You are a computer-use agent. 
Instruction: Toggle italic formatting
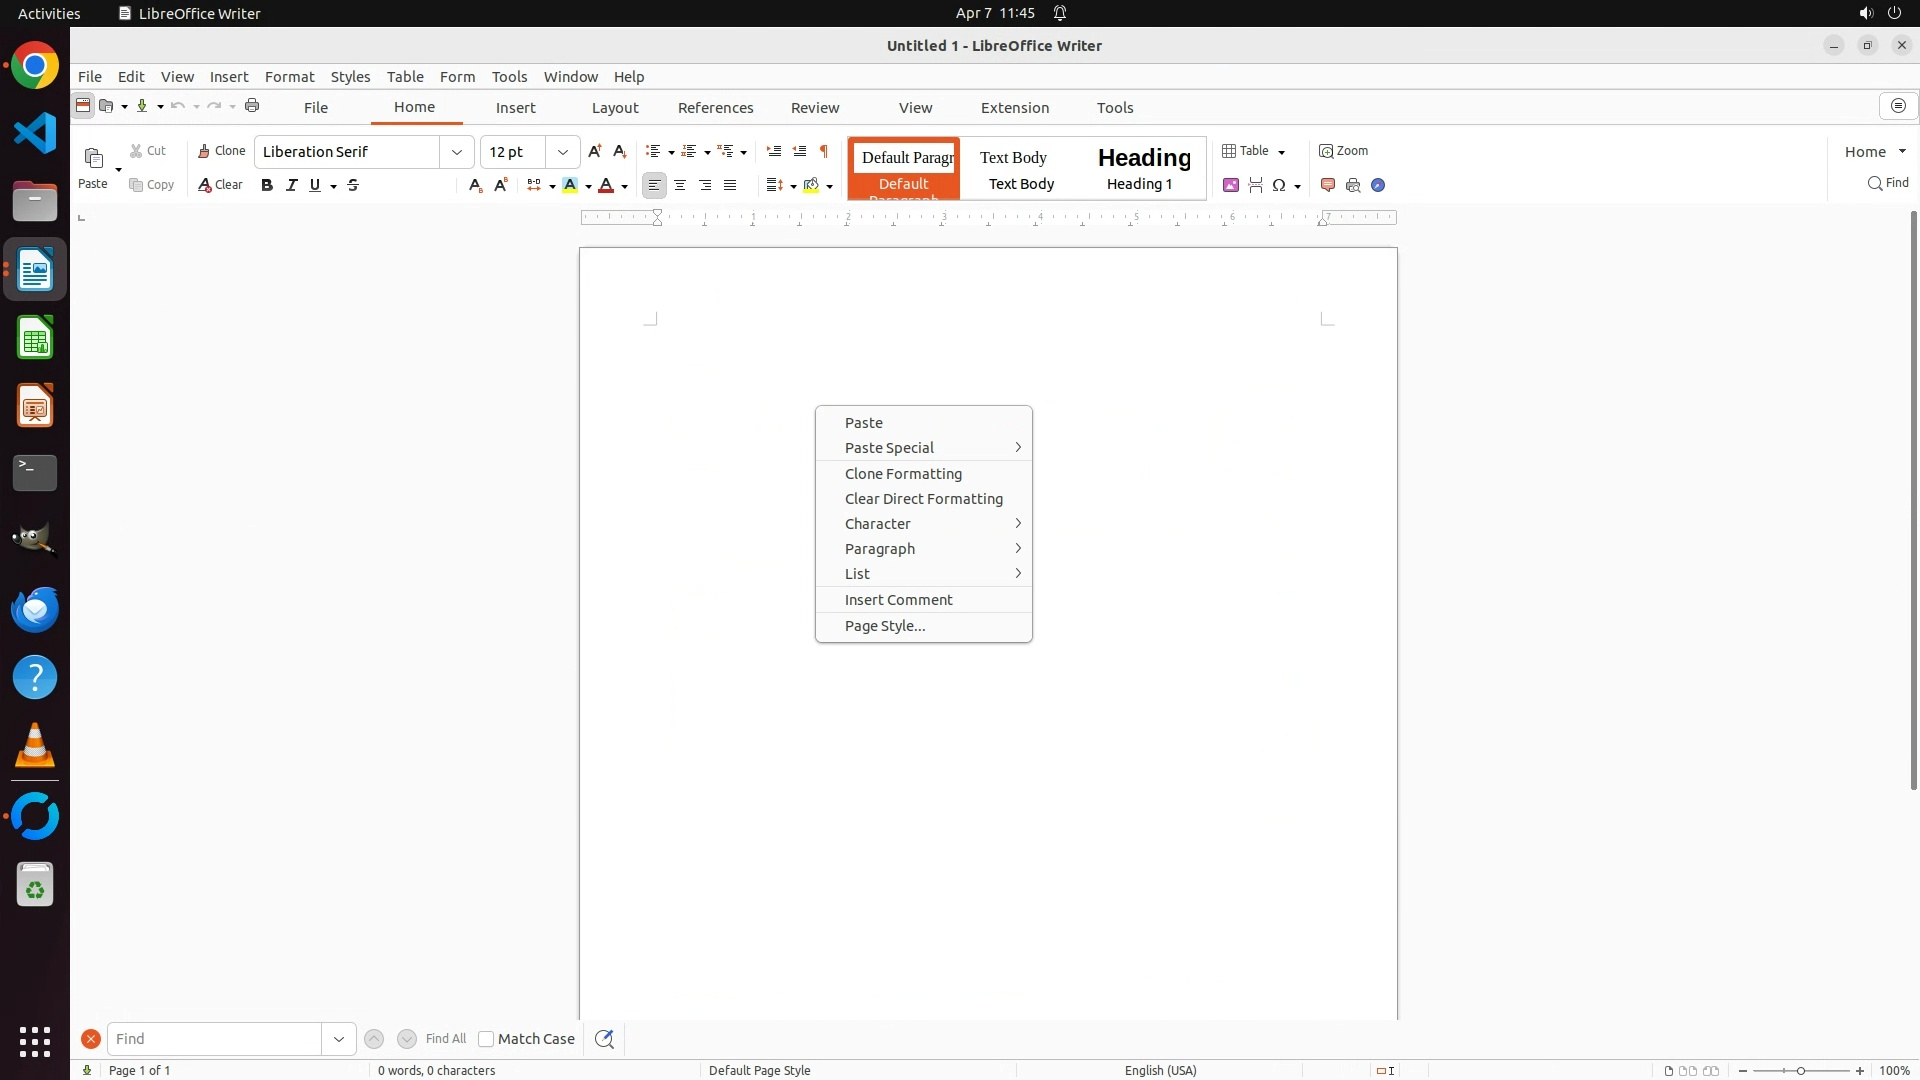tap(291, 185)
